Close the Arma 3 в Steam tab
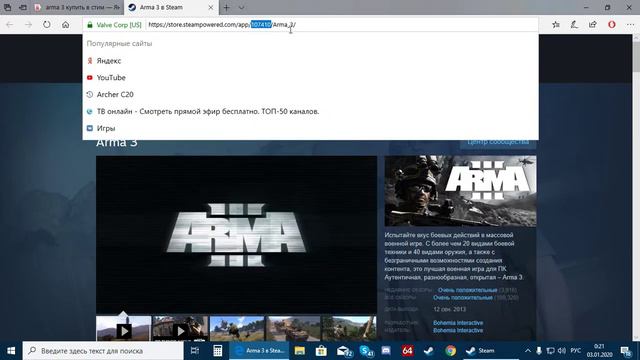 pos(211,7)
